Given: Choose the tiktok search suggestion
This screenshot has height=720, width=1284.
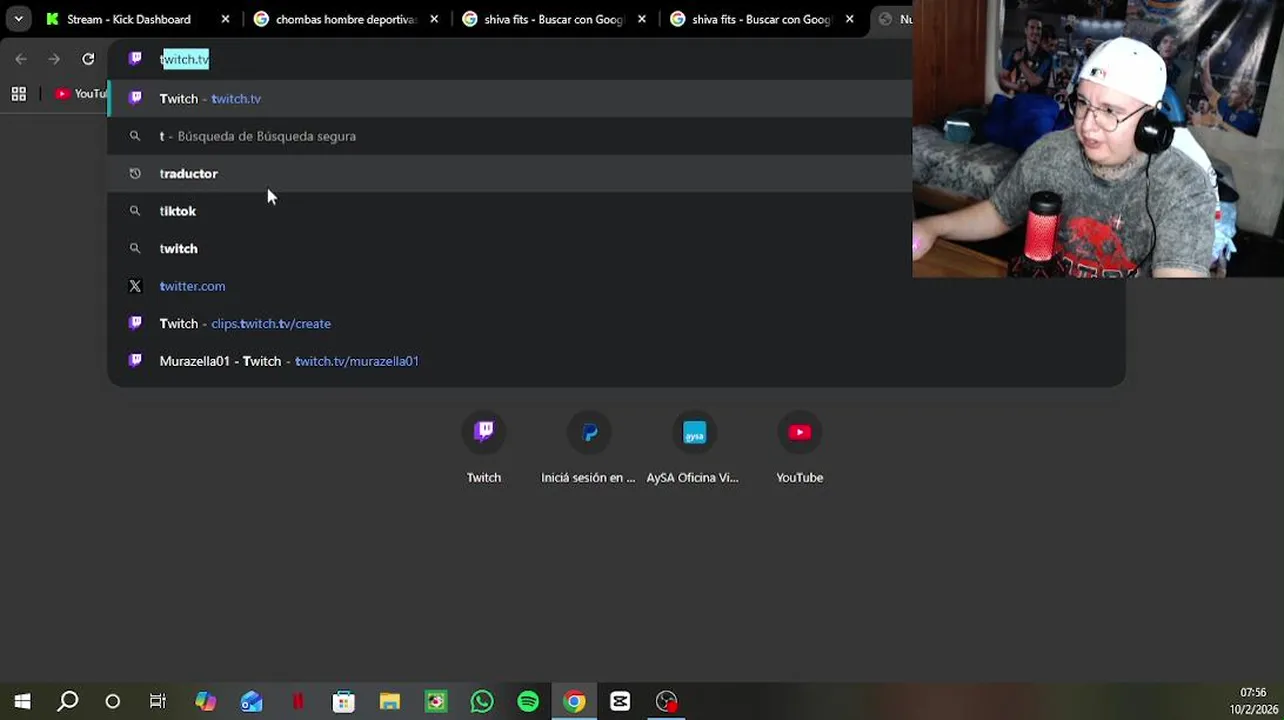Looking at the screenshot, I should [x=616, y=211].
